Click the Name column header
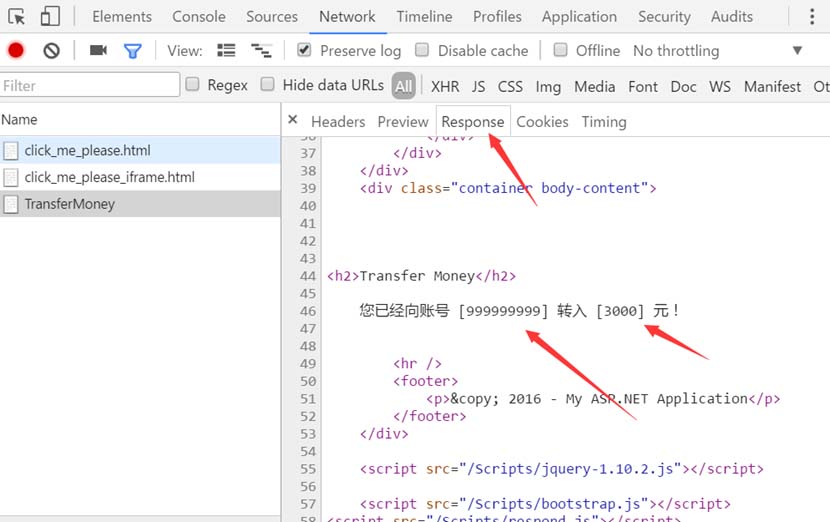The height and width of the screenshot is (522, 830). pyautogui.click(x=140, y=120)
